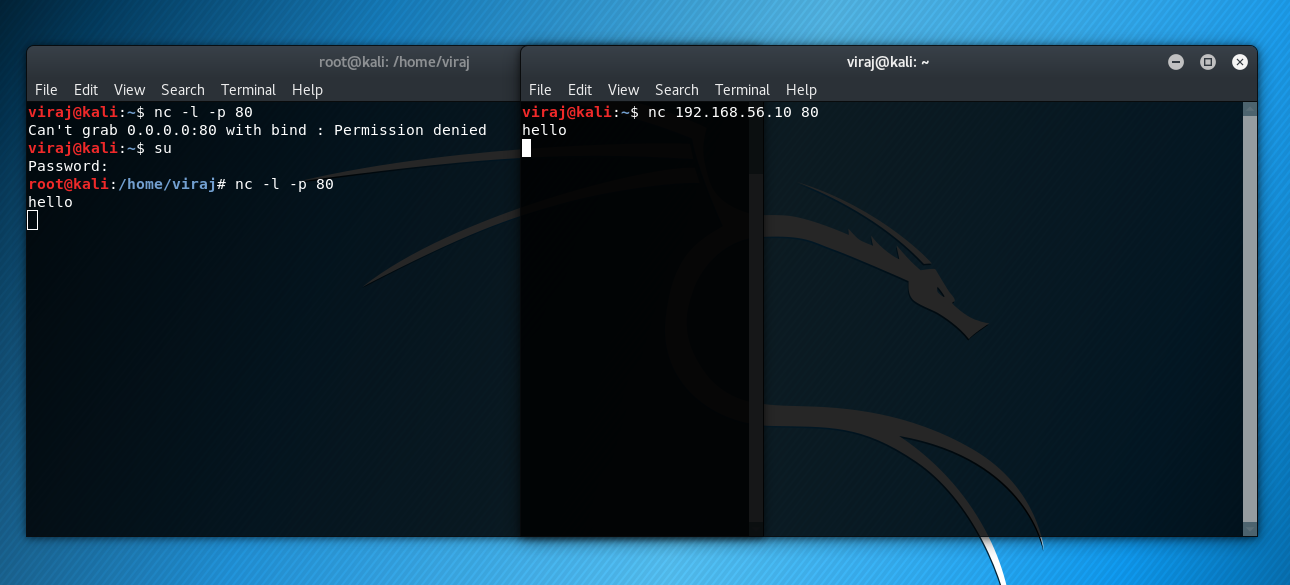Screen dimensions: 1290x585
Task: Click first 'nc -l -p 80' command line
Action: [140, 112]
